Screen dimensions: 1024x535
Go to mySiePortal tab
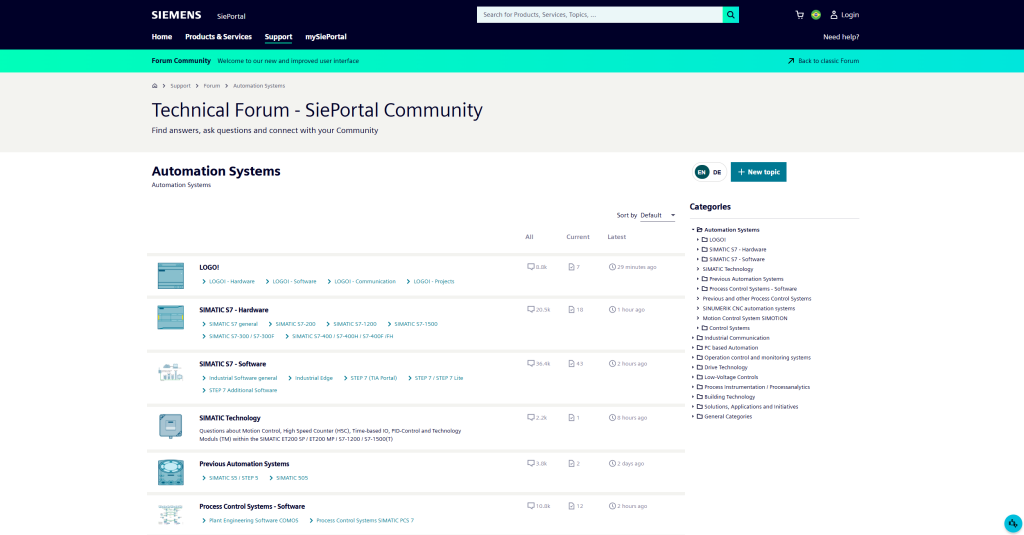325,37
